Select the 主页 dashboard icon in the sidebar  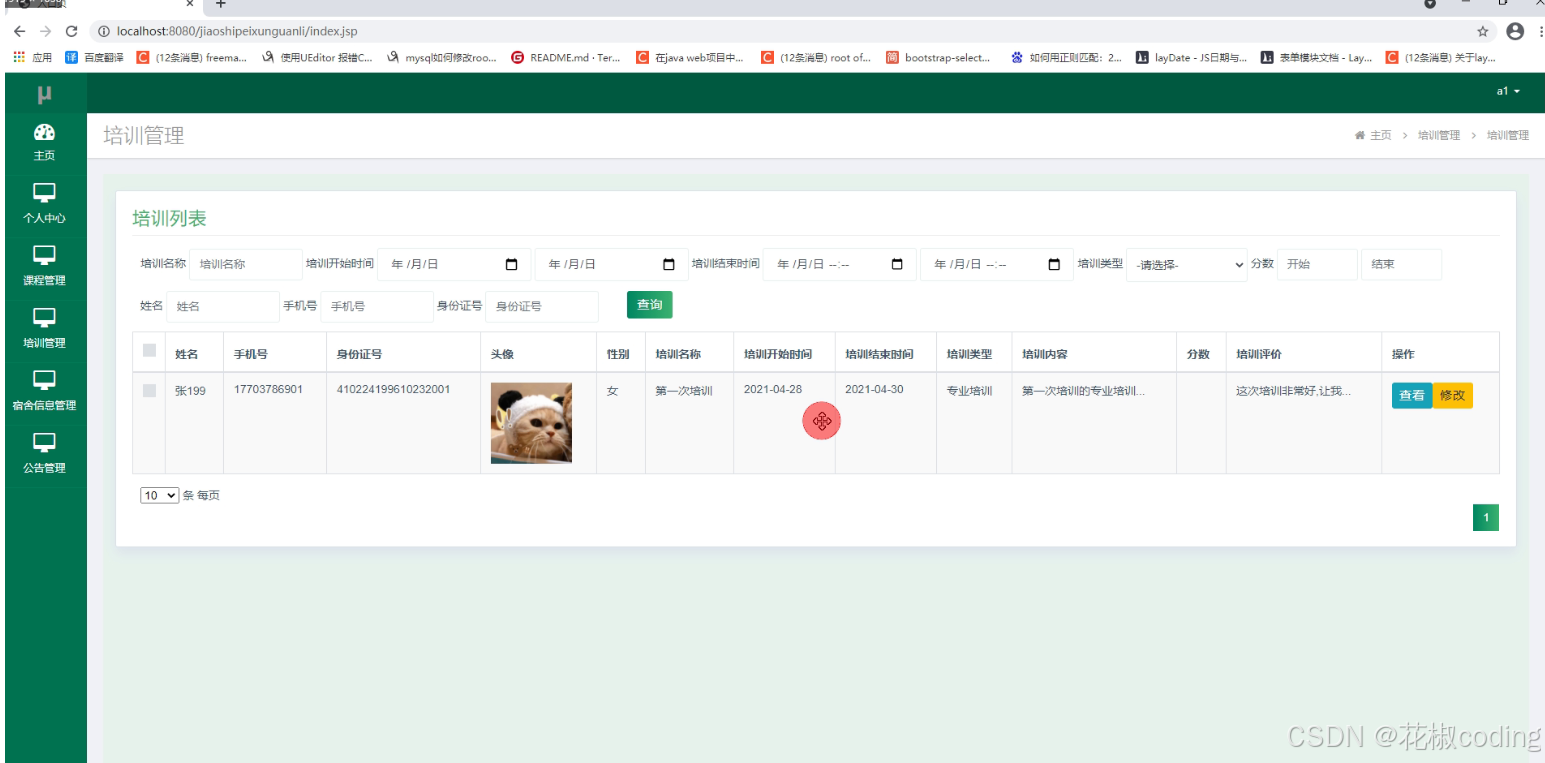[44, 142]
